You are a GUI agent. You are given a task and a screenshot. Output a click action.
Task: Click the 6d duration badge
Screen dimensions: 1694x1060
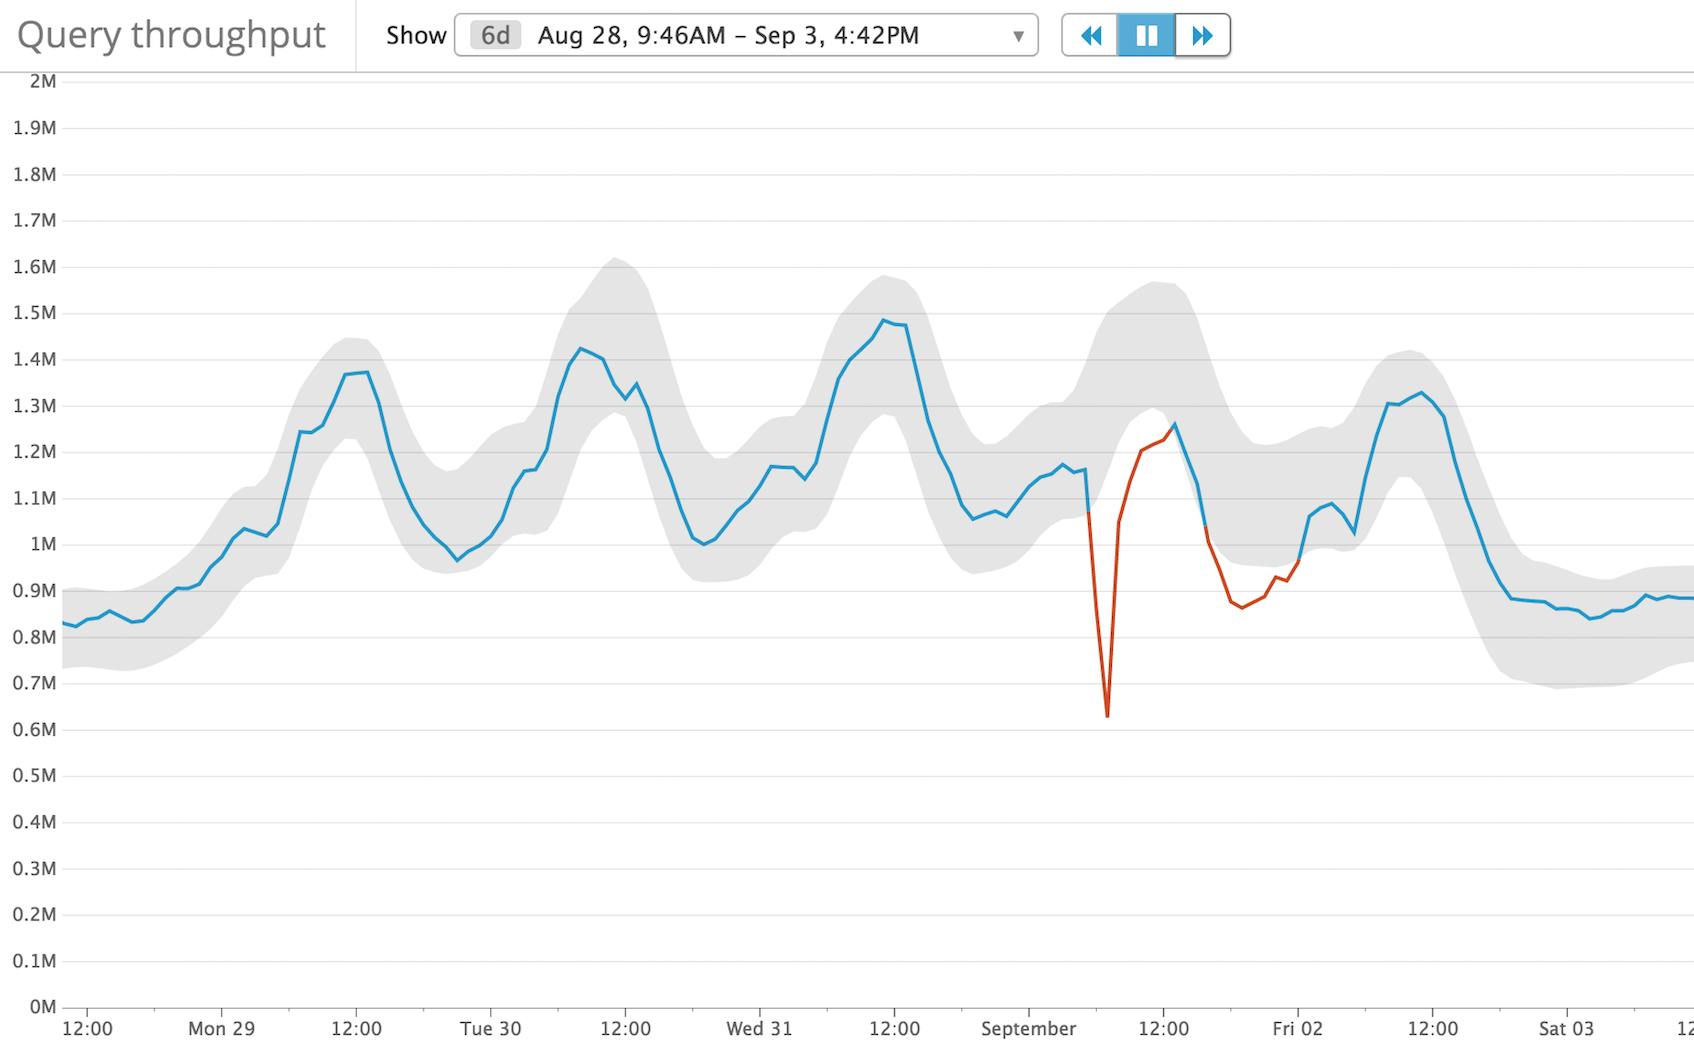495,36
